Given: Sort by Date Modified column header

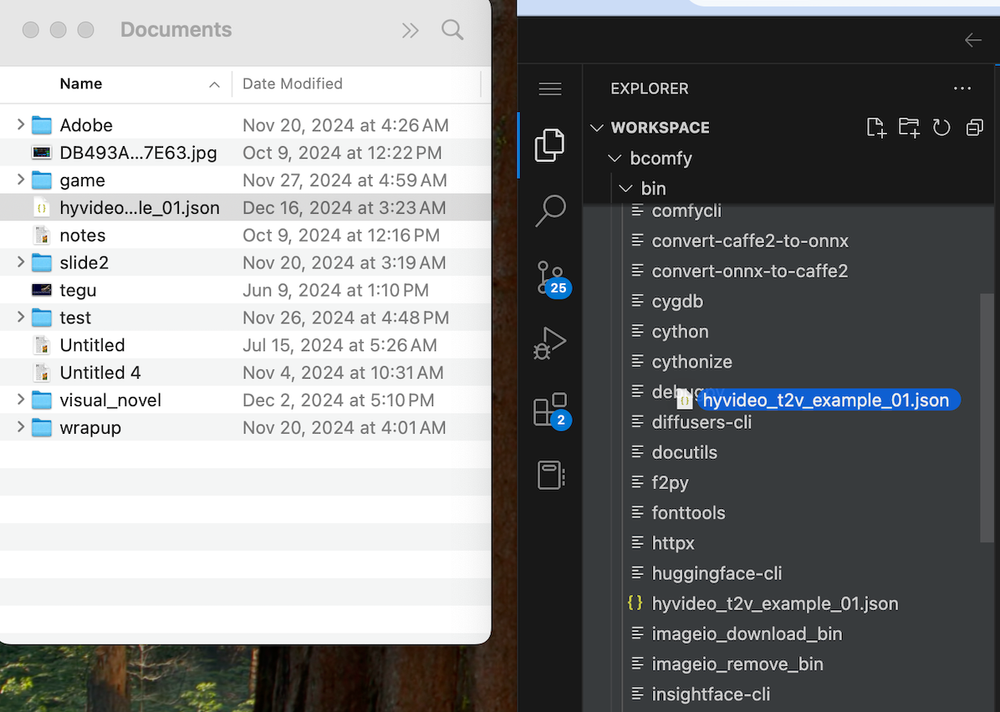Looking at the screenshot, I should (x=293, y=84).
